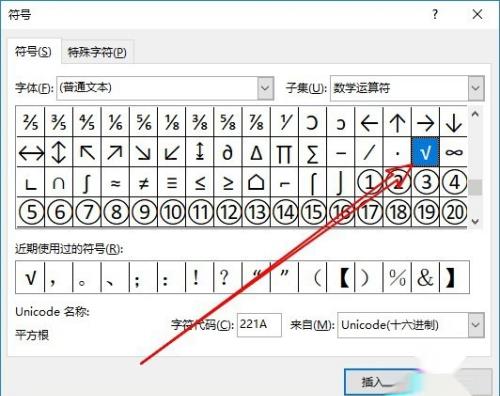500x396 pixels.
Task: Select the seven-eighths fraction symbol
Action: pos(257,122)
